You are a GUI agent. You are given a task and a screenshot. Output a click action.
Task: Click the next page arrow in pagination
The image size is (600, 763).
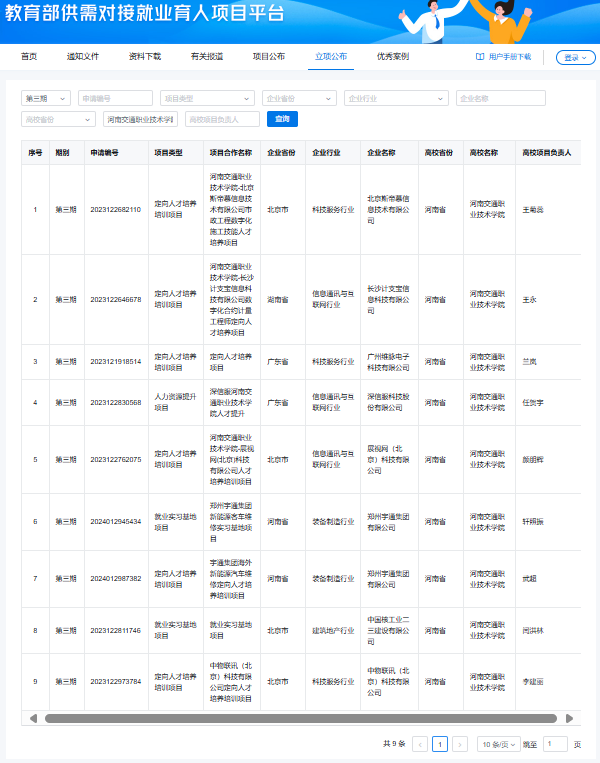[x=460, y=744]
